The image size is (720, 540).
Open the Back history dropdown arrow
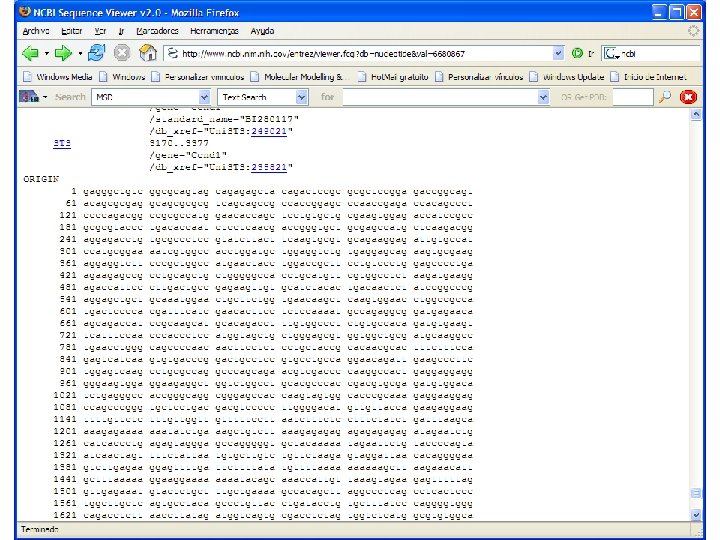(46, 54)
